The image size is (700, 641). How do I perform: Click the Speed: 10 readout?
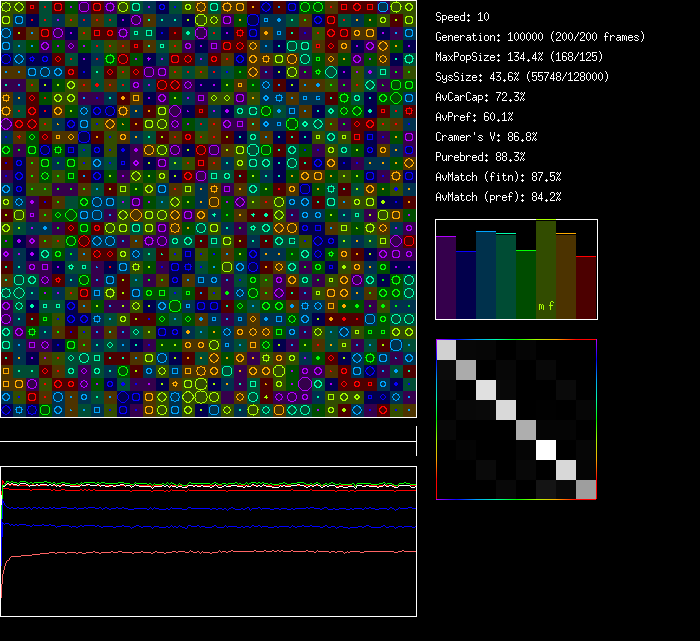(x=463, y=17)
